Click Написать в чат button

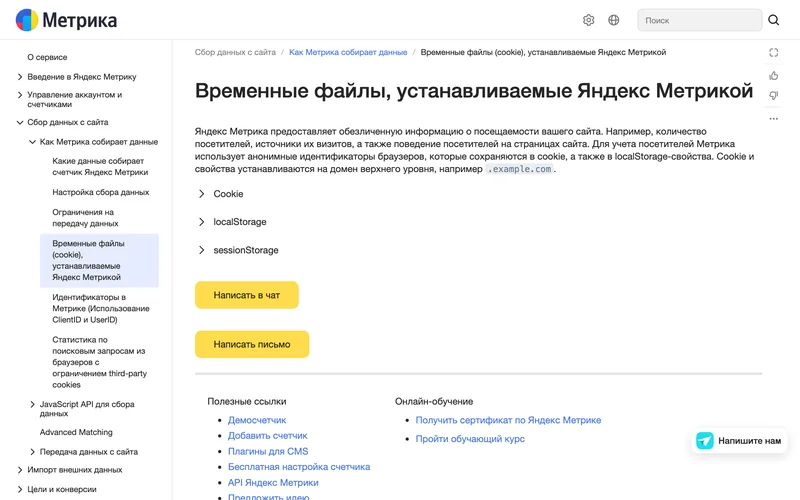[x=246, y=295]
